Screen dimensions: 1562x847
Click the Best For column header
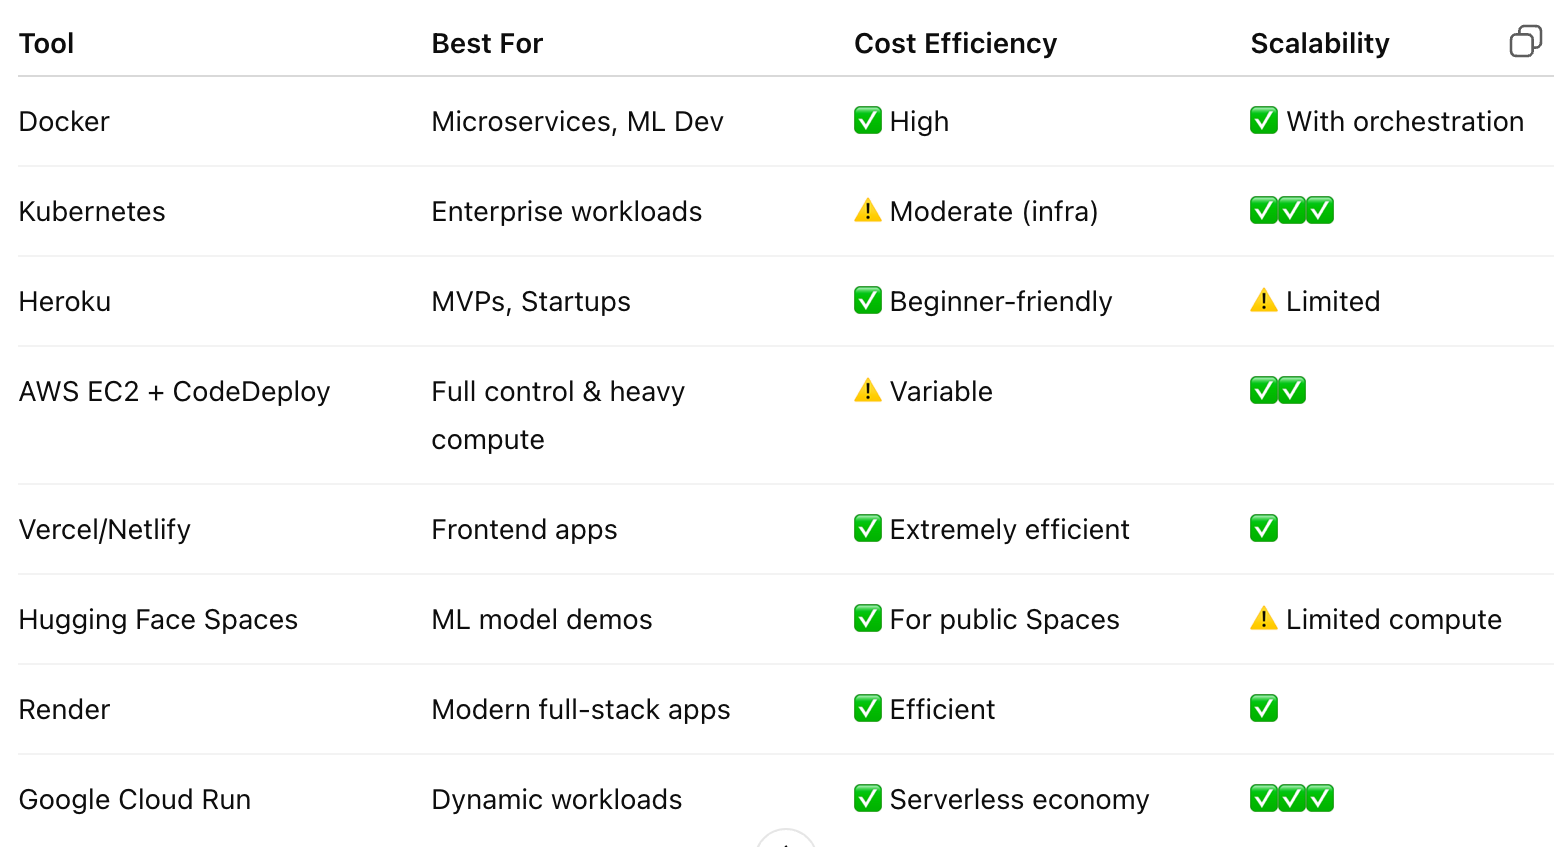(x=487, y=44)
